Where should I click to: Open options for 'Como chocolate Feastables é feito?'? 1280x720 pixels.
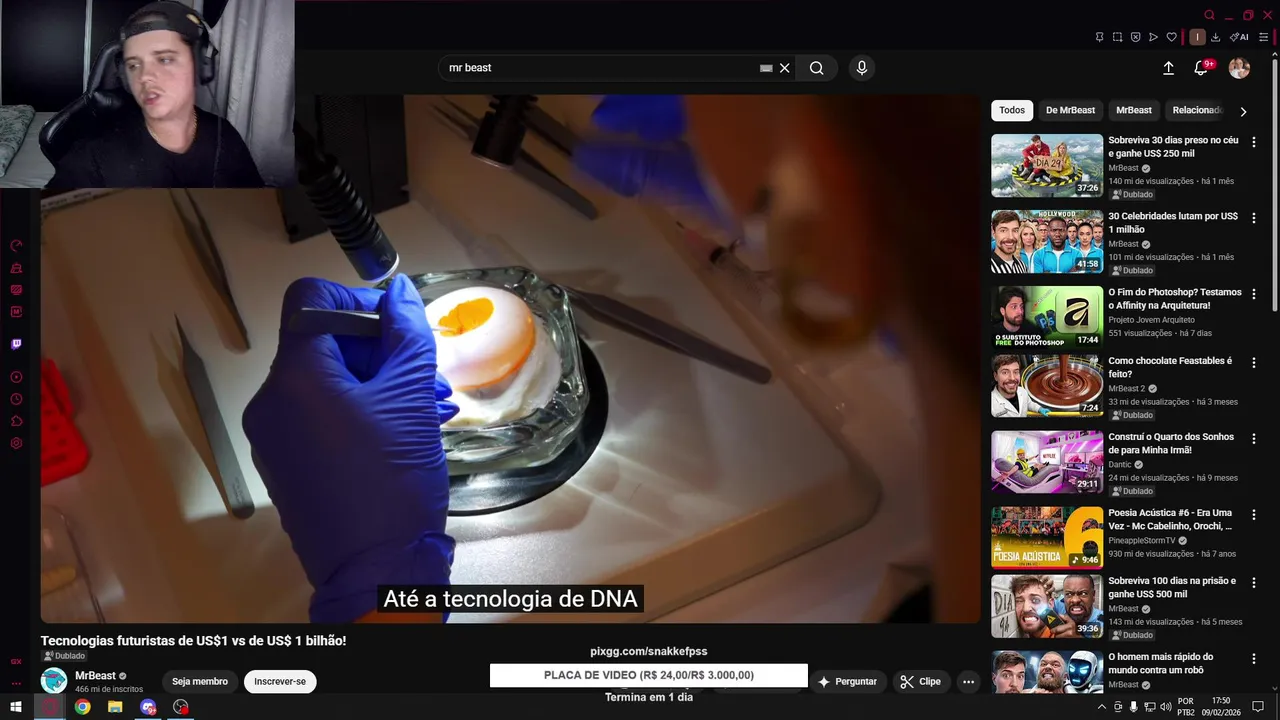coord(1254,362)
